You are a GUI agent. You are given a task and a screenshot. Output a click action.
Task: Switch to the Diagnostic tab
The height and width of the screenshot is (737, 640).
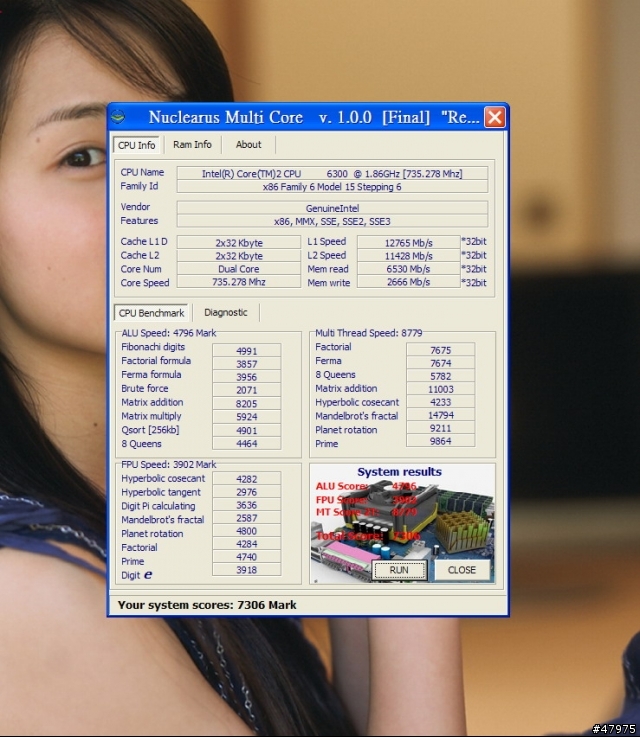tap(226, 312)
